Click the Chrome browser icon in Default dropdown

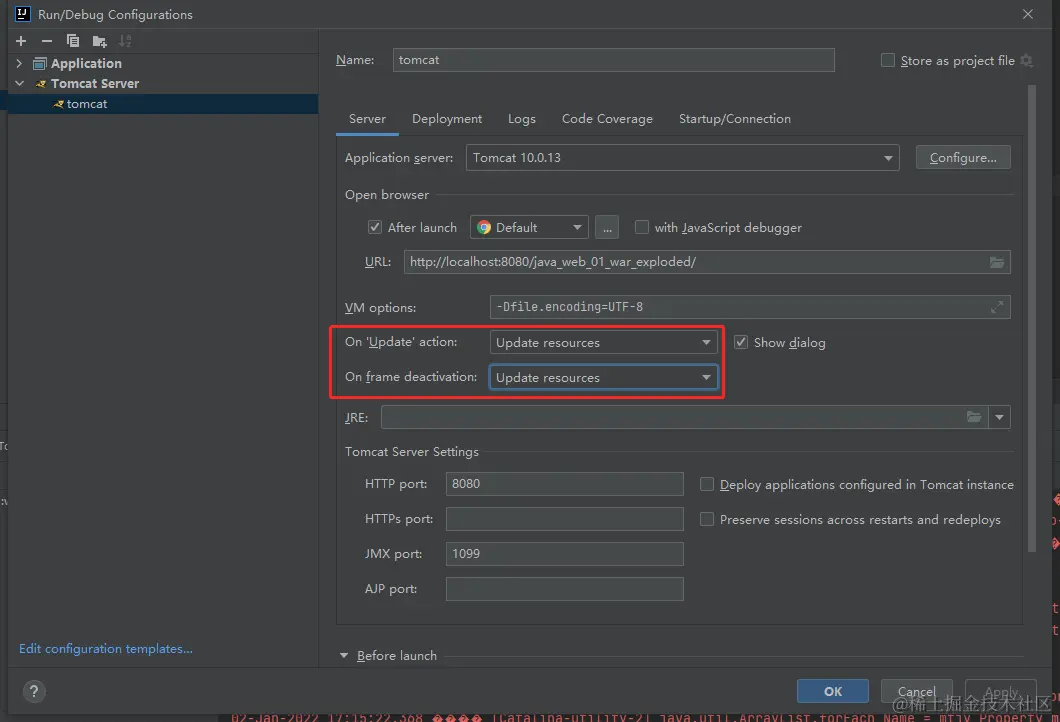point(484,227)
